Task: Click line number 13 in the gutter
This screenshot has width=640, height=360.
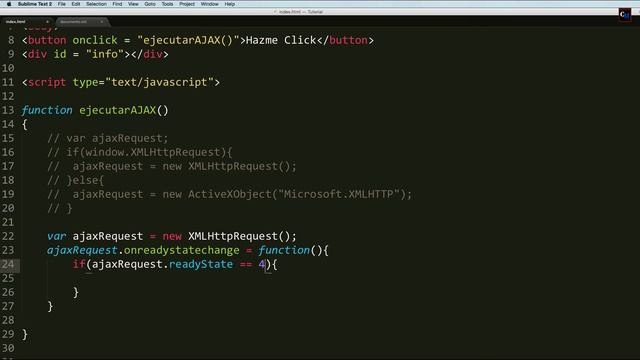Action: coord(8,110)
